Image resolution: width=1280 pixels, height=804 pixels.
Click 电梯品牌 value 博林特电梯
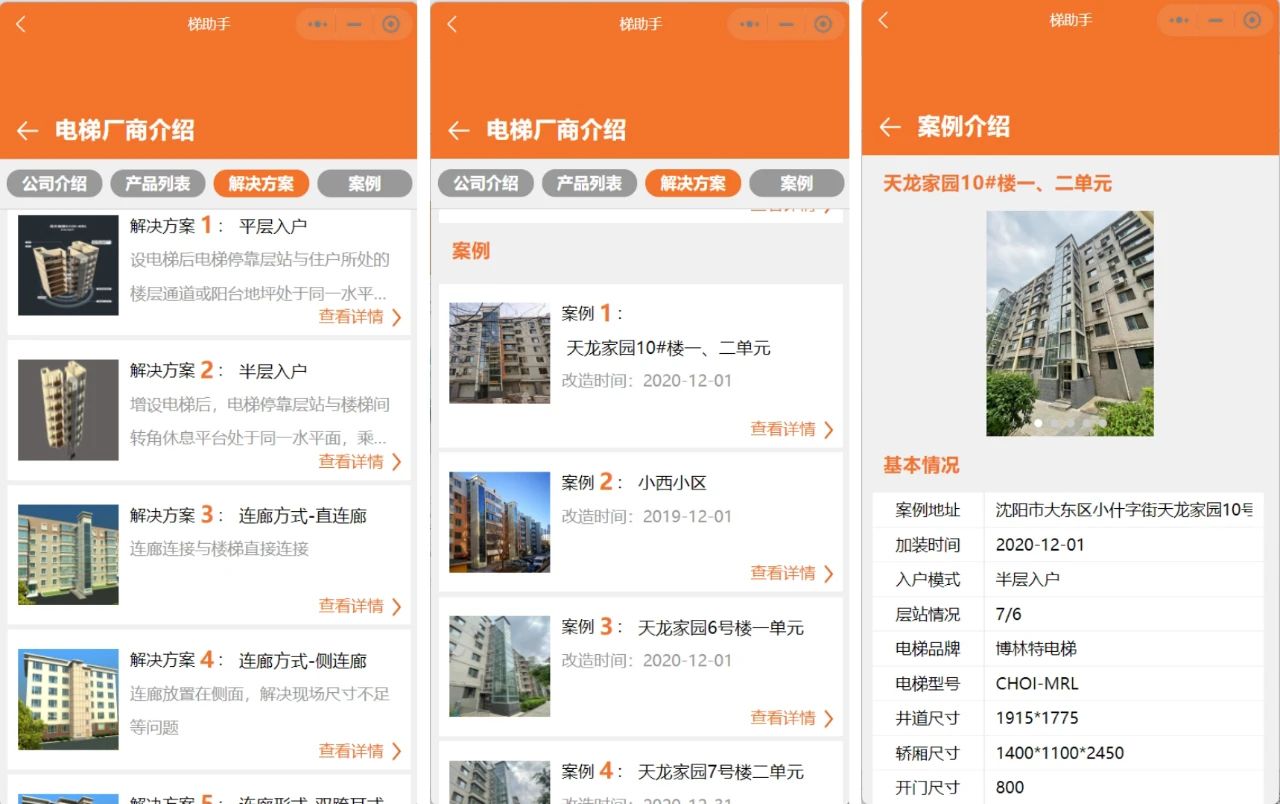point(1036,649)
